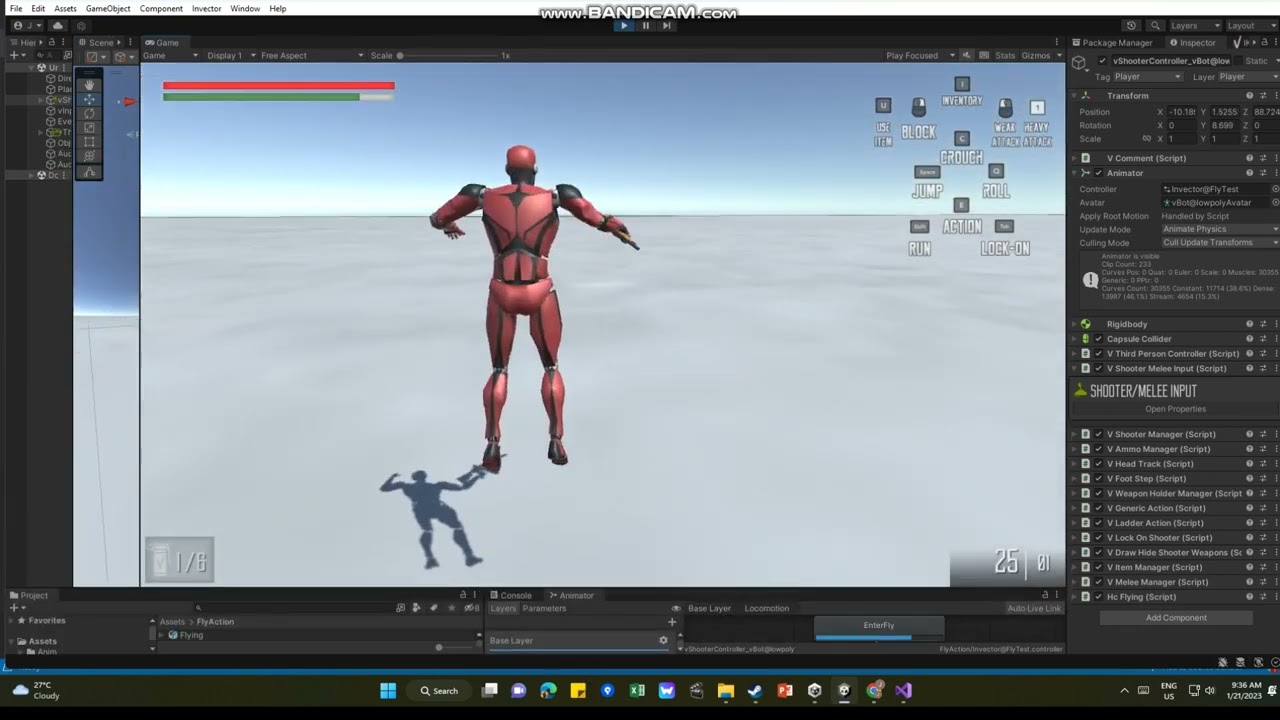Toggle V Shooter Manager script checkbox
This screenshot has height=720, width=1280.
click(x=1098, y=434)
